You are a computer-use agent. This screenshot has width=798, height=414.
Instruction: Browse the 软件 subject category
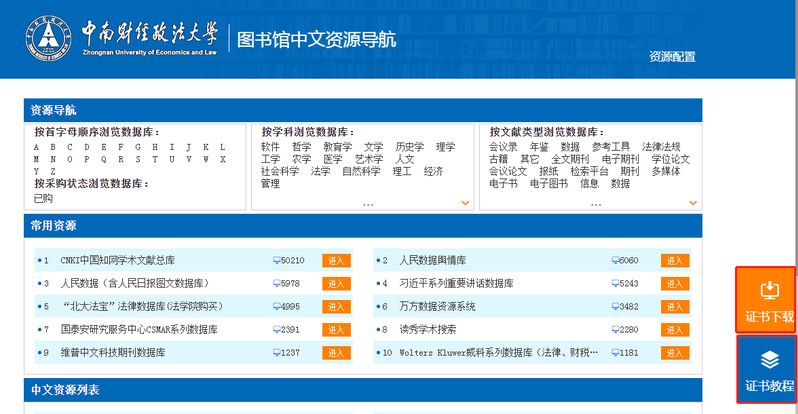270,147
